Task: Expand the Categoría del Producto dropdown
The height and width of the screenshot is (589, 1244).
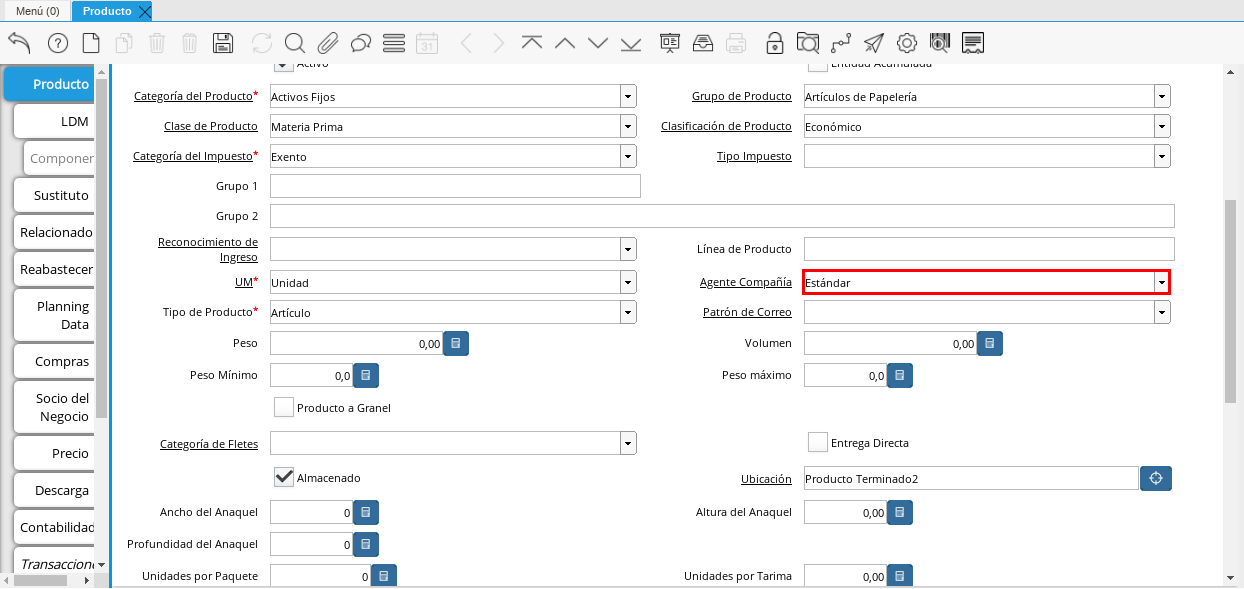Action: tap(628, 97)
